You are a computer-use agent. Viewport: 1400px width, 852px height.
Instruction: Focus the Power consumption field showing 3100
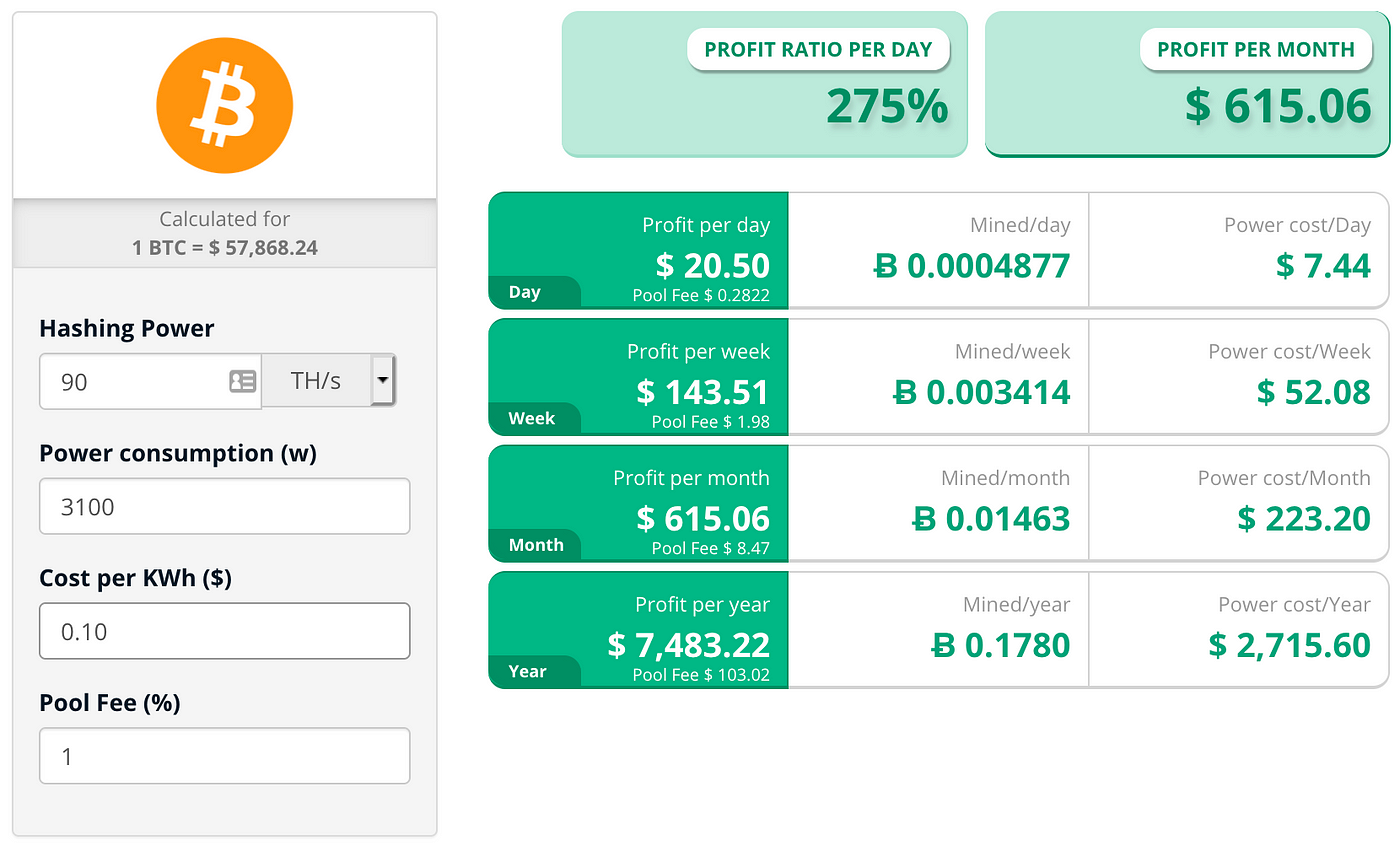225,506
